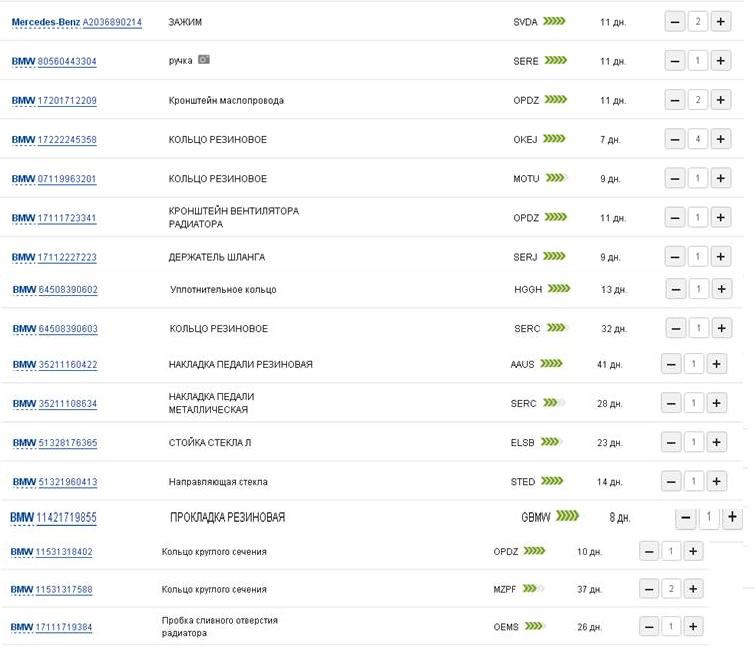The width and height of the screenshot is (755, 649).
Task: Increase quantity for part 17111719384
Action: pos(694,627)
